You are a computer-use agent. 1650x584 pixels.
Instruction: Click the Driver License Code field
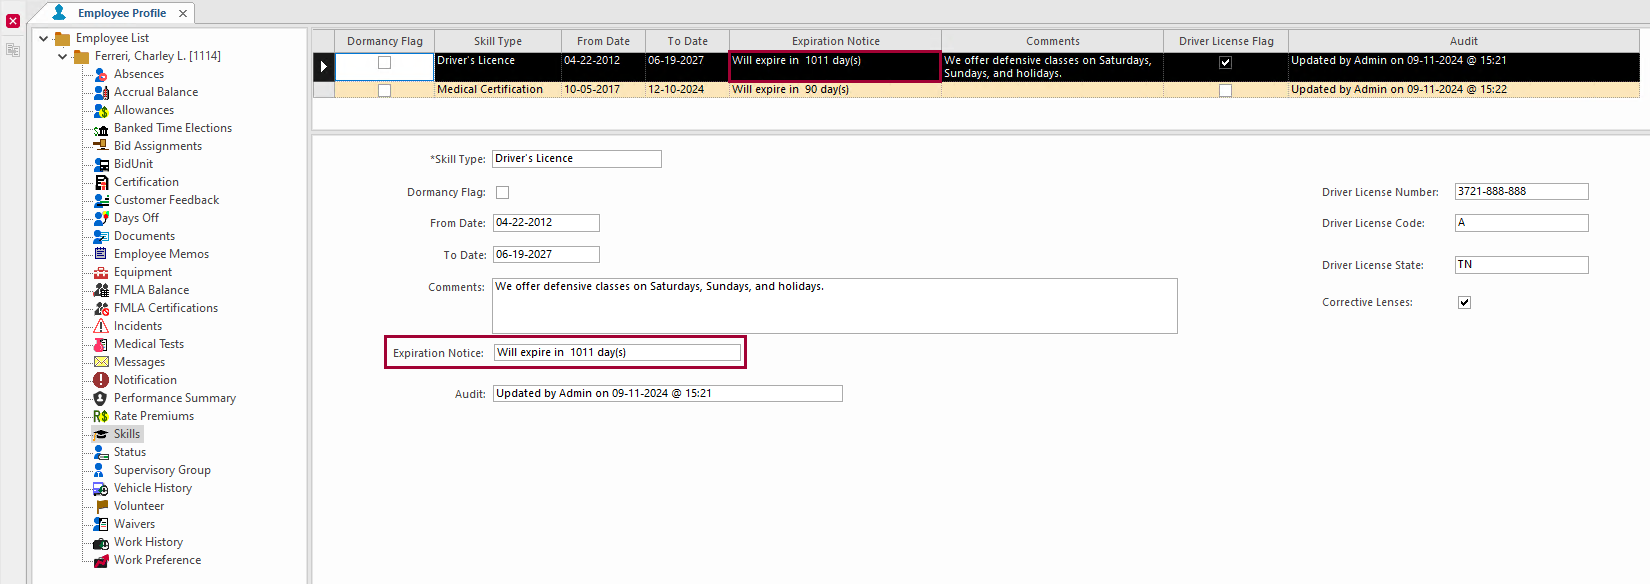(1521, 223)
